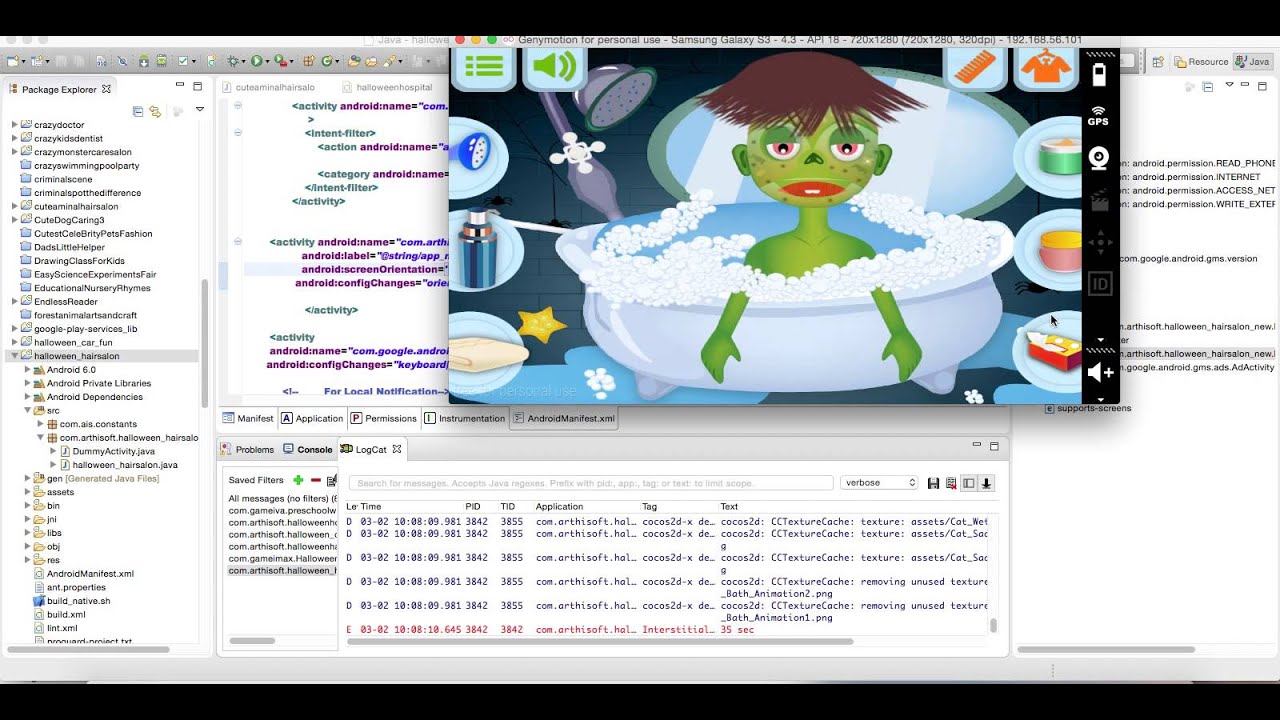This screenshot has height=720, width=1280.
Task: Click the Run button in Eclipse toolbar
Action: pyautogui.click(x=257, y=61)
